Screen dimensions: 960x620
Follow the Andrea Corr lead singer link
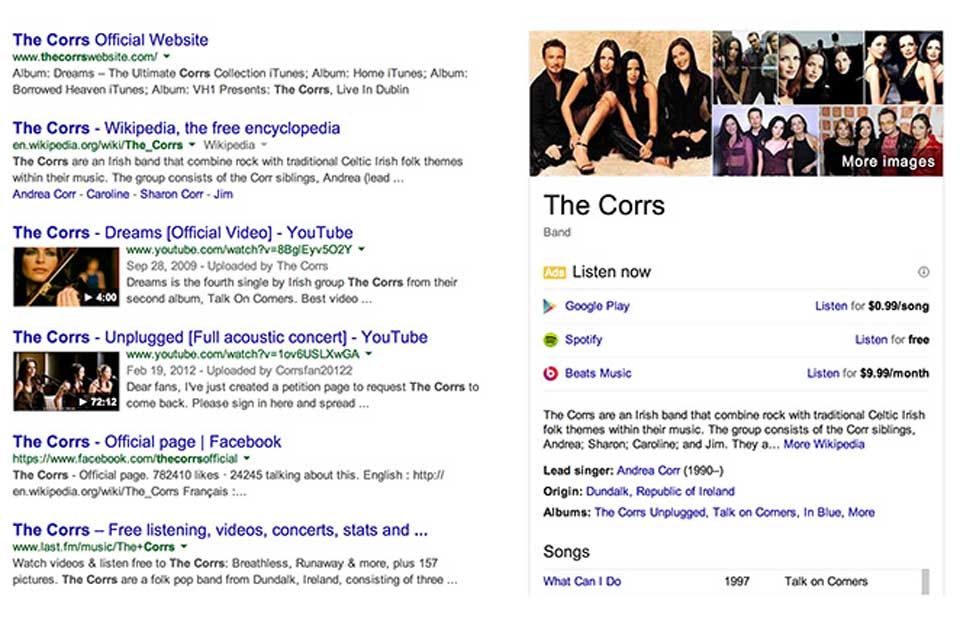point(648,470)
